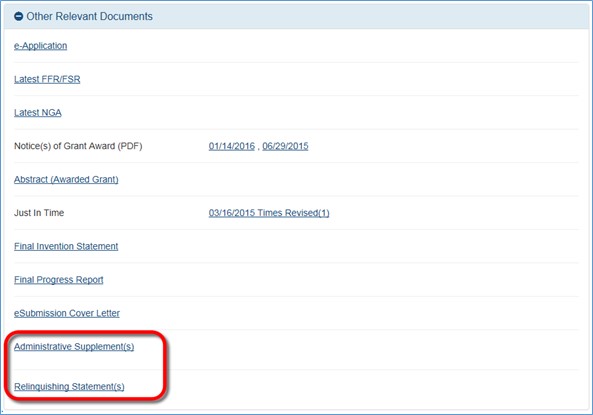Open the e-Application link
This screenshot has height=415, width=593.
[x=40, y=46]
